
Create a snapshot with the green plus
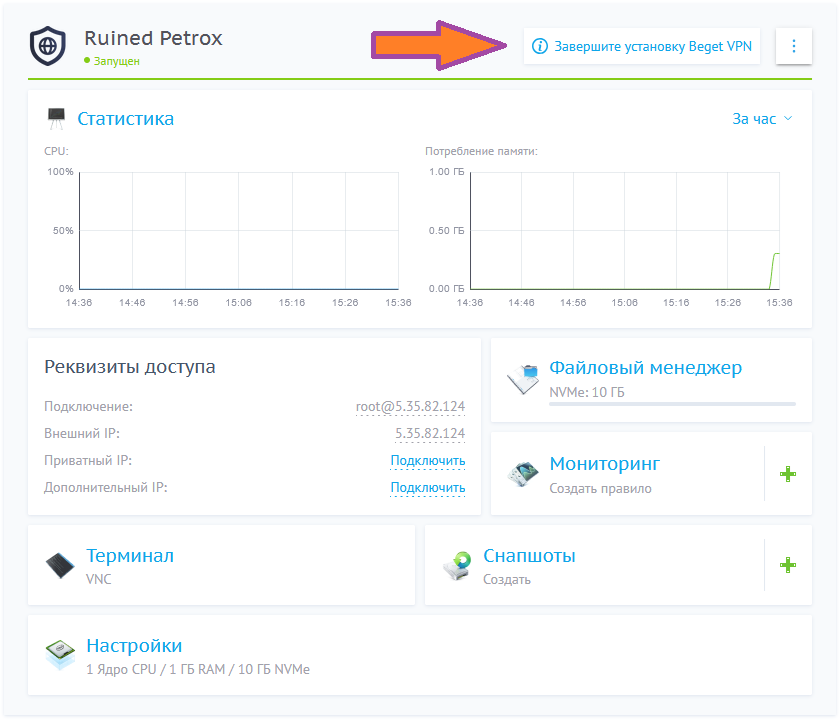click(x=788, y=565)
